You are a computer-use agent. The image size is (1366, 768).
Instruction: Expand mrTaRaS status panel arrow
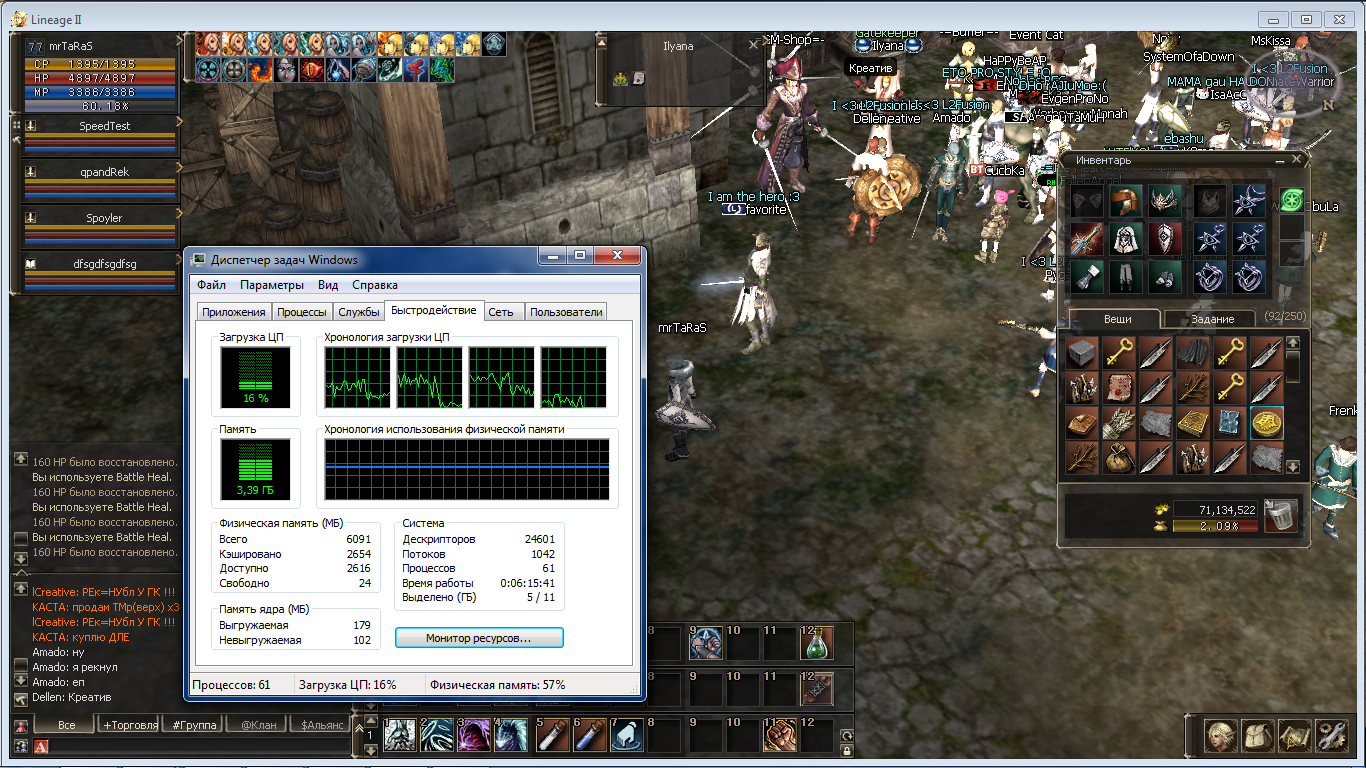point(180,41)
